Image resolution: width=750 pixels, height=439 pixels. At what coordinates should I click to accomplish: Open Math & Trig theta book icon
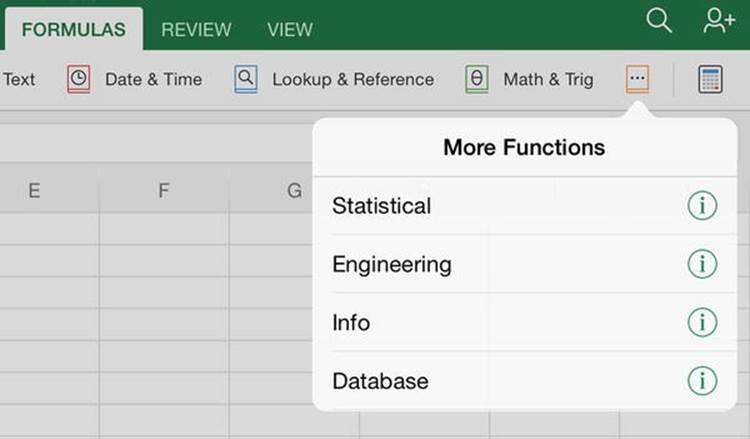pyautogui.click(x=477, y=79)
